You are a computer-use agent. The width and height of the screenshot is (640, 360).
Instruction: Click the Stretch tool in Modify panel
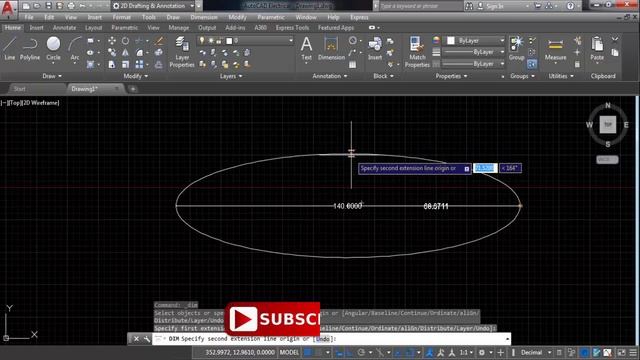click(111, 64)
